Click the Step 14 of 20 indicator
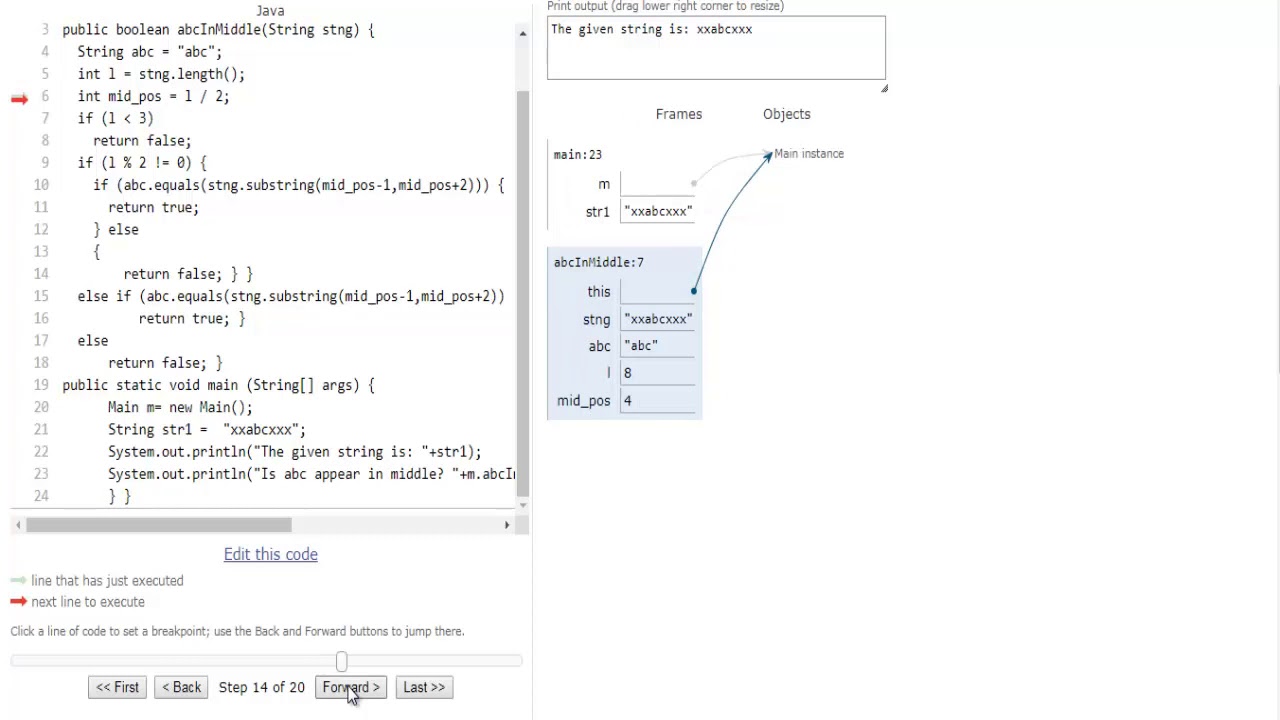The height and width of the screenshot is (720, 1280). [261, 687]
